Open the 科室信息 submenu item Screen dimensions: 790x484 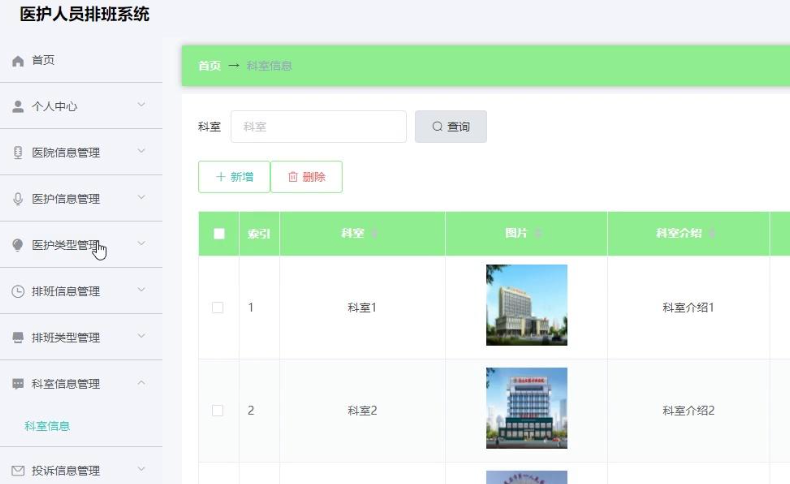tap(47, 426)
